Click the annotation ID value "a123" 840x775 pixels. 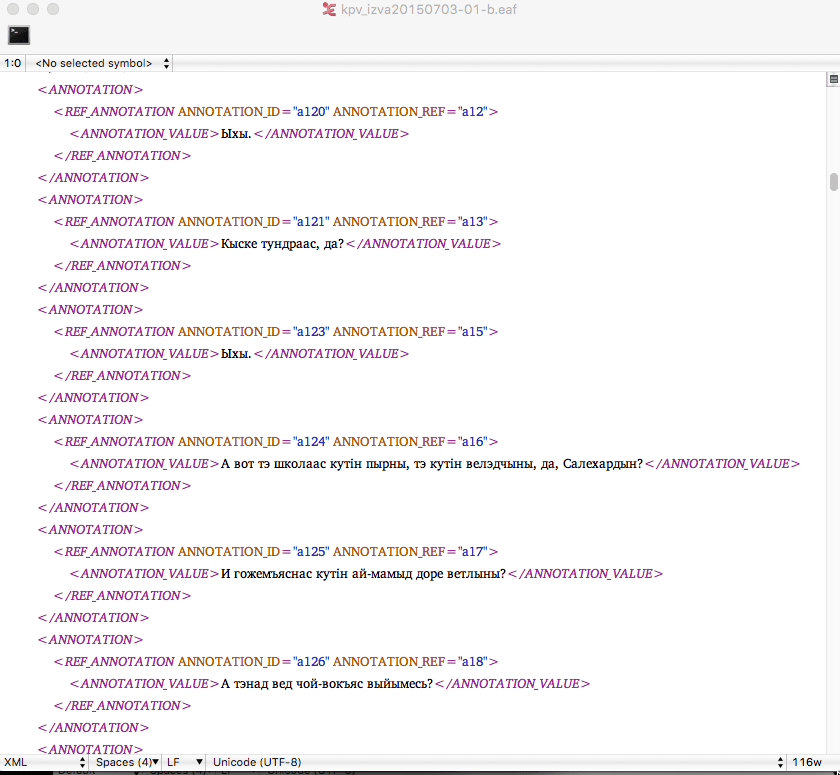click(x=311, y=332)
